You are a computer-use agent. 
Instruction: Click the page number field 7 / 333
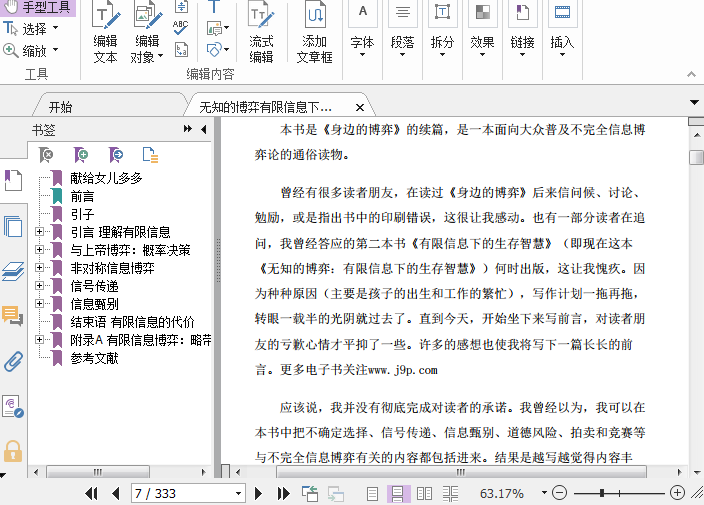click(188, 494)
